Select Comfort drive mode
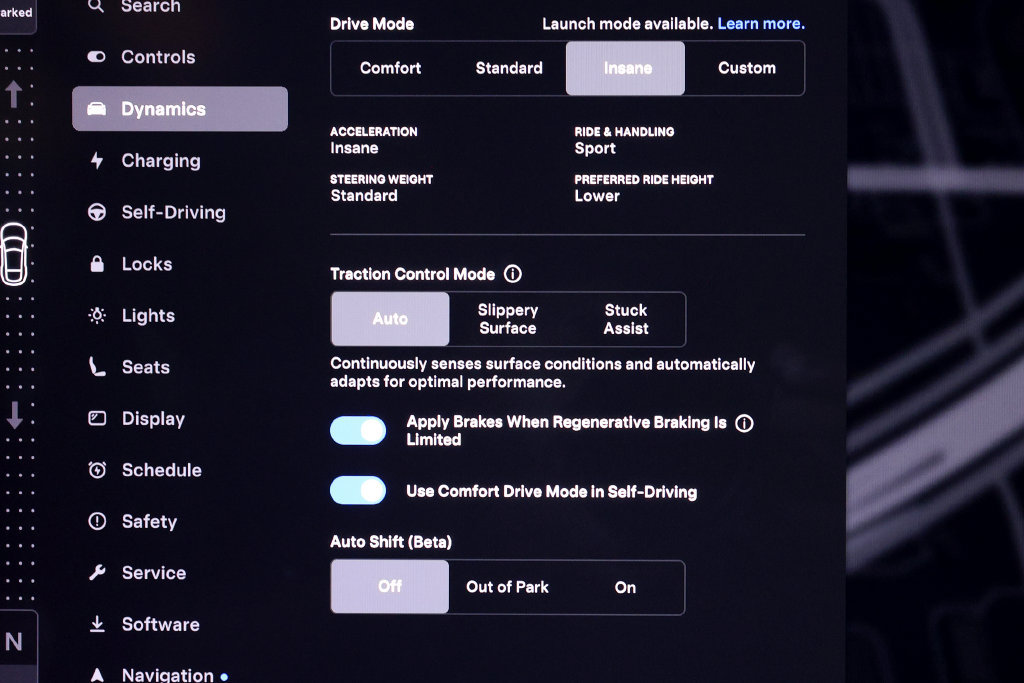Image resolution: width=1024 pixels, height=683 pixels. (391, 68)
